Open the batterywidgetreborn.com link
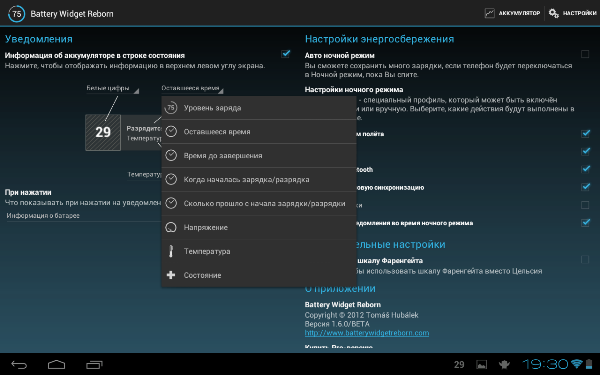Screen dimensions: 600x375 tap(367, 333)
